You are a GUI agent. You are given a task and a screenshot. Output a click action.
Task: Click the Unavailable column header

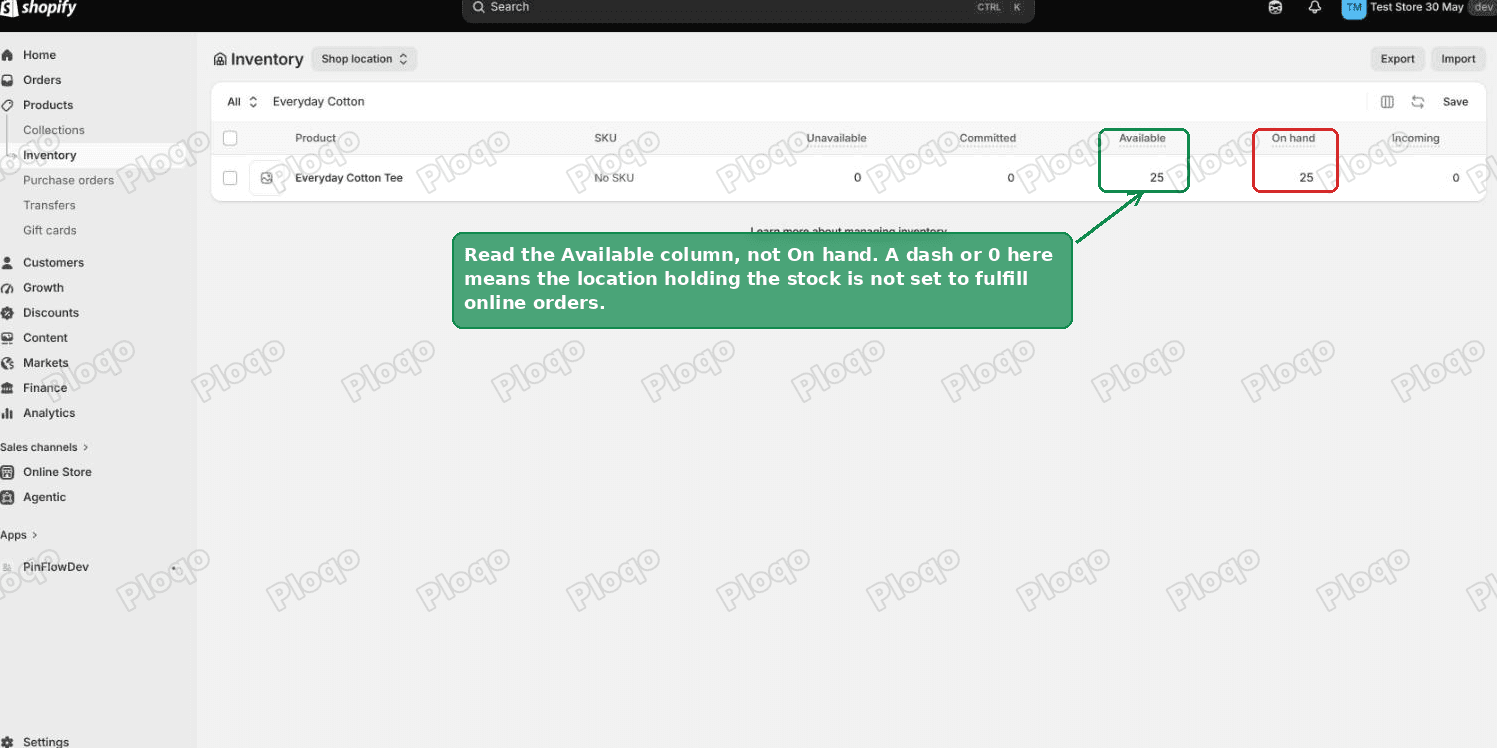pyautogui.click(x=836, y=138)
